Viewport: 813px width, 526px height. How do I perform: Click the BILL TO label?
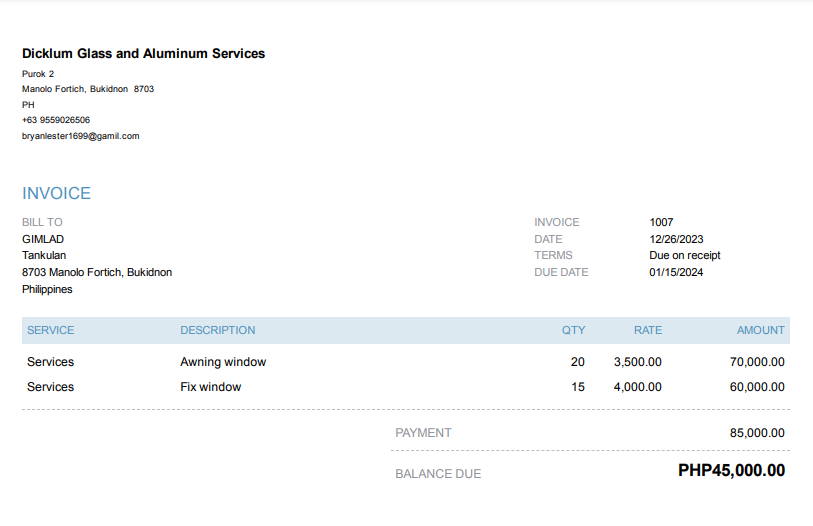42,222
